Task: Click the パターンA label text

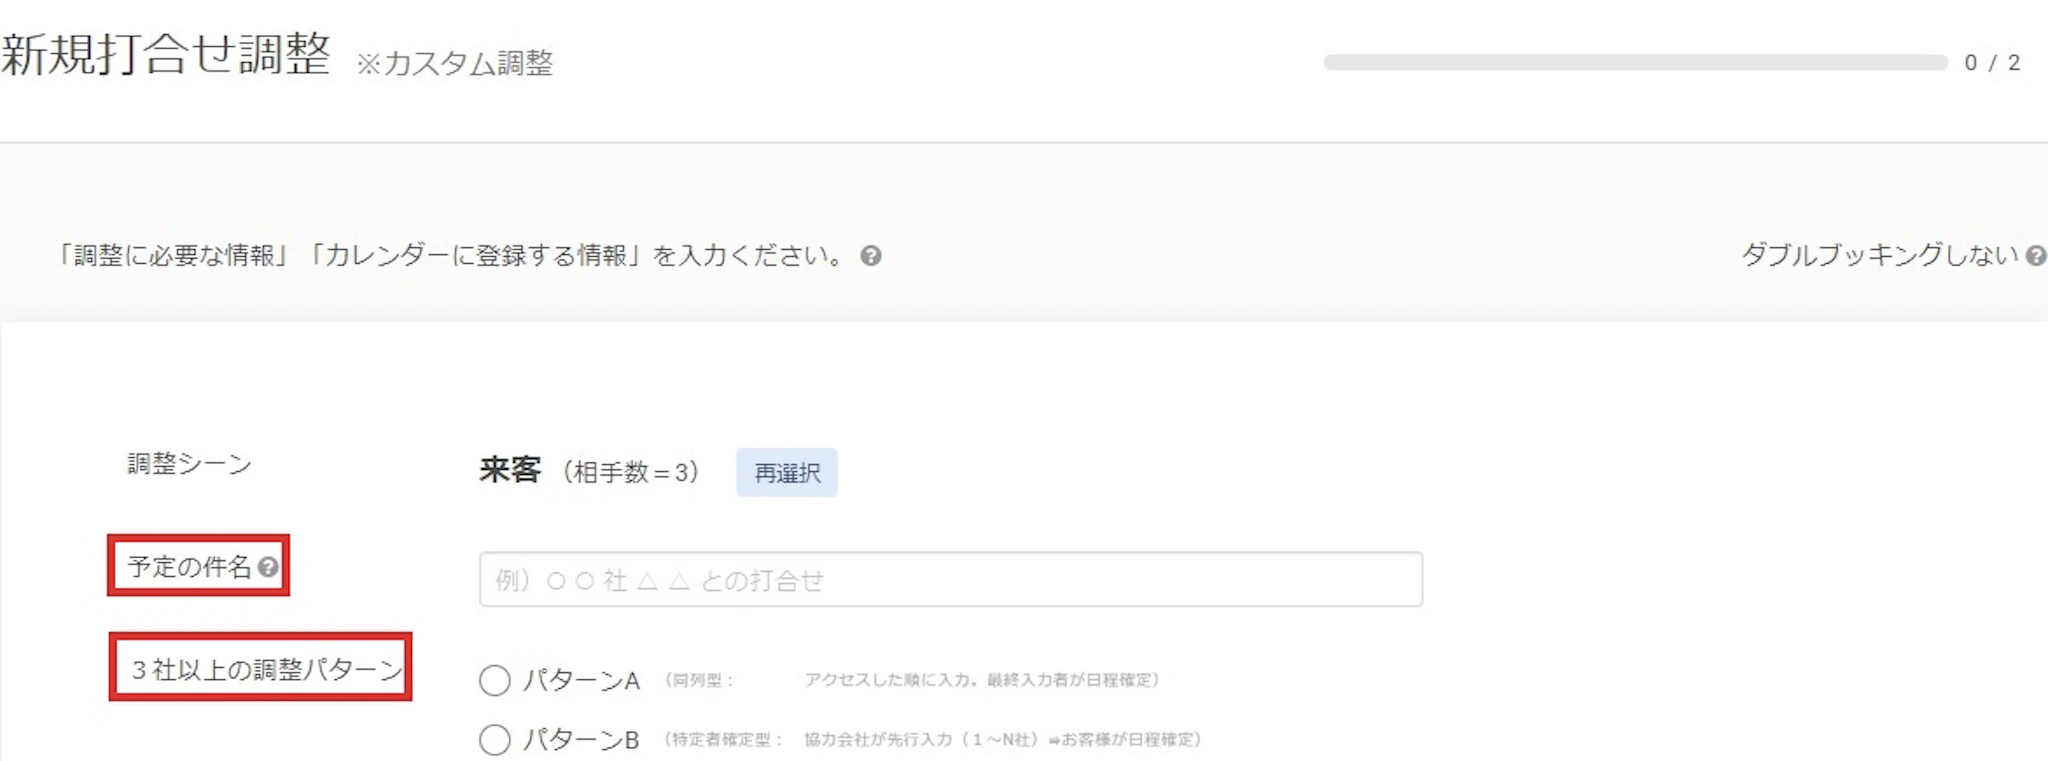Action: tap(582, 681)
